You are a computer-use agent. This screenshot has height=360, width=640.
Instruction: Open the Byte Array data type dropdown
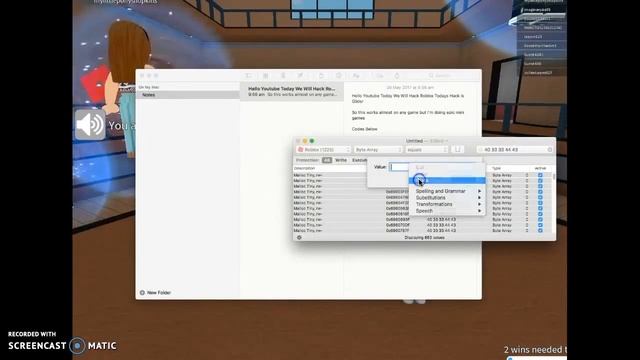378,150
